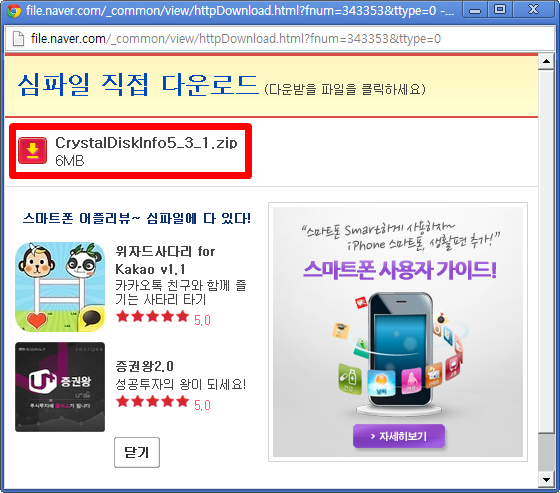Click the page document icon in address bar

(18, 39)
